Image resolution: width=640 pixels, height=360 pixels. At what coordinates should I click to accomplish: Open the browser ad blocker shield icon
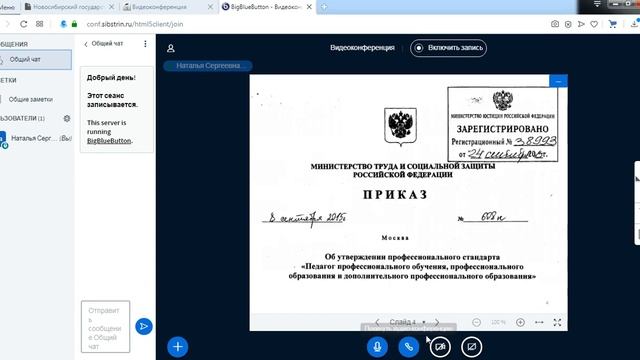[568, 24]
